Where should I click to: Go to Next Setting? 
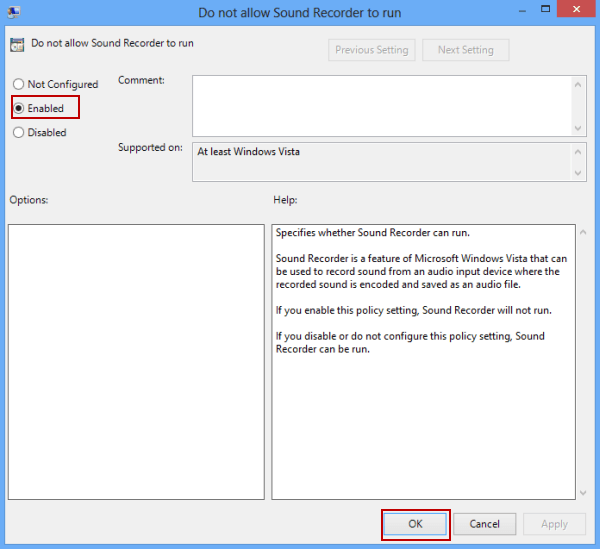pyautogui.click(x=466, y=50)
